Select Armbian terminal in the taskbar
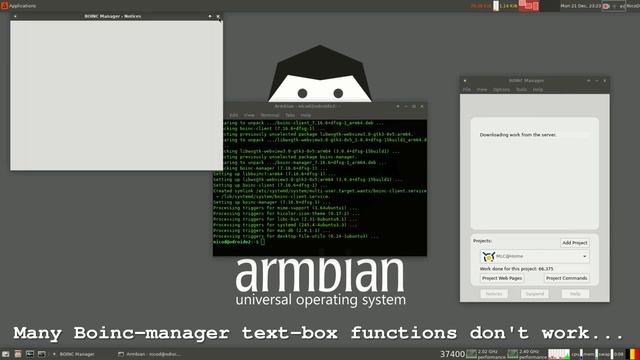 click(x=149, y=354)
